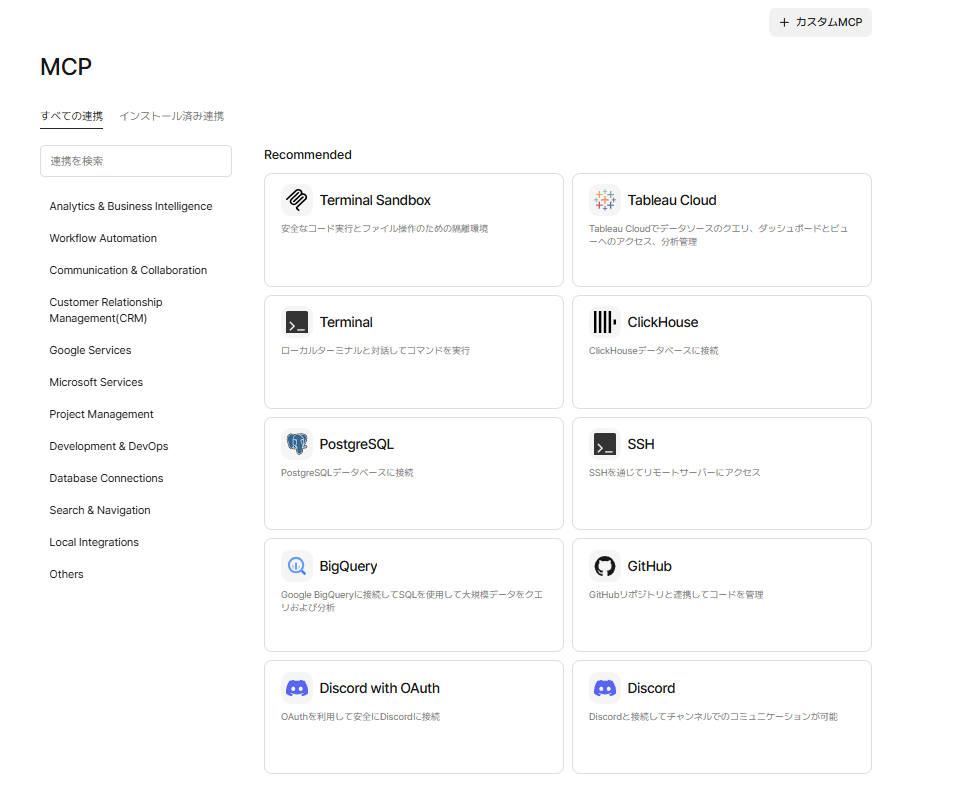
Task: Click the BigQuery magnifier icon
Action: 297,566
